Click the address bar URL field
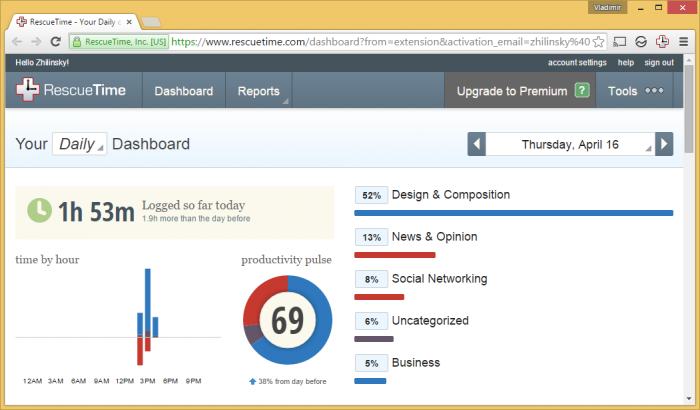This screenshot has height=410, width=700. [x=380, y=42]
